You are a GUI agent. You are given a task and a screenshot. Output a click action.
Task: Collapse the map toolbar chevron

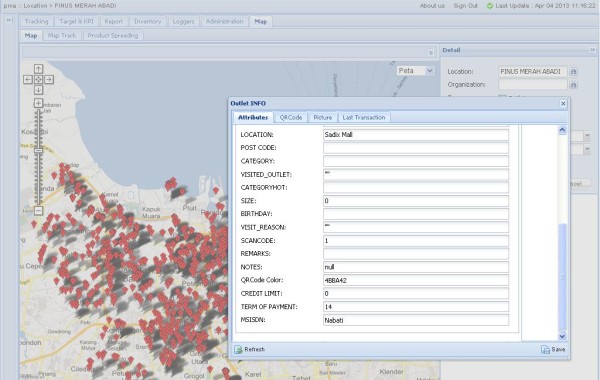pos(431,52)
